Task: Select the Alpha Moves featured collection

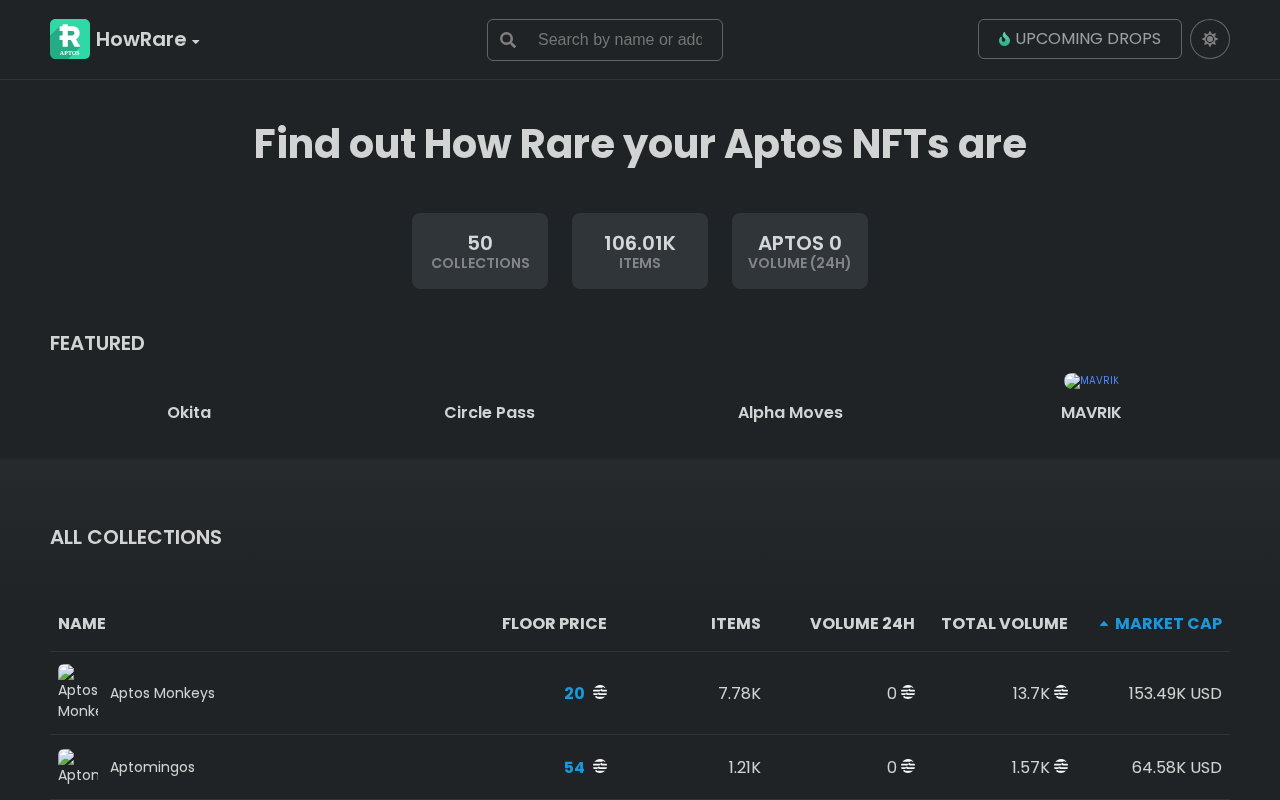Action: click(x=790, y=412)
